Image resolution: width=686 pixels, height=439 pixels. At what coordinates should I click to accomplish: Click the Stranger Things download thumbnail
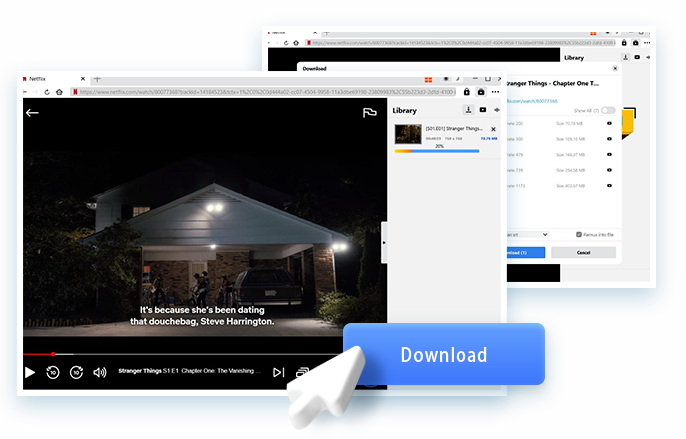(x=408, y=134)
